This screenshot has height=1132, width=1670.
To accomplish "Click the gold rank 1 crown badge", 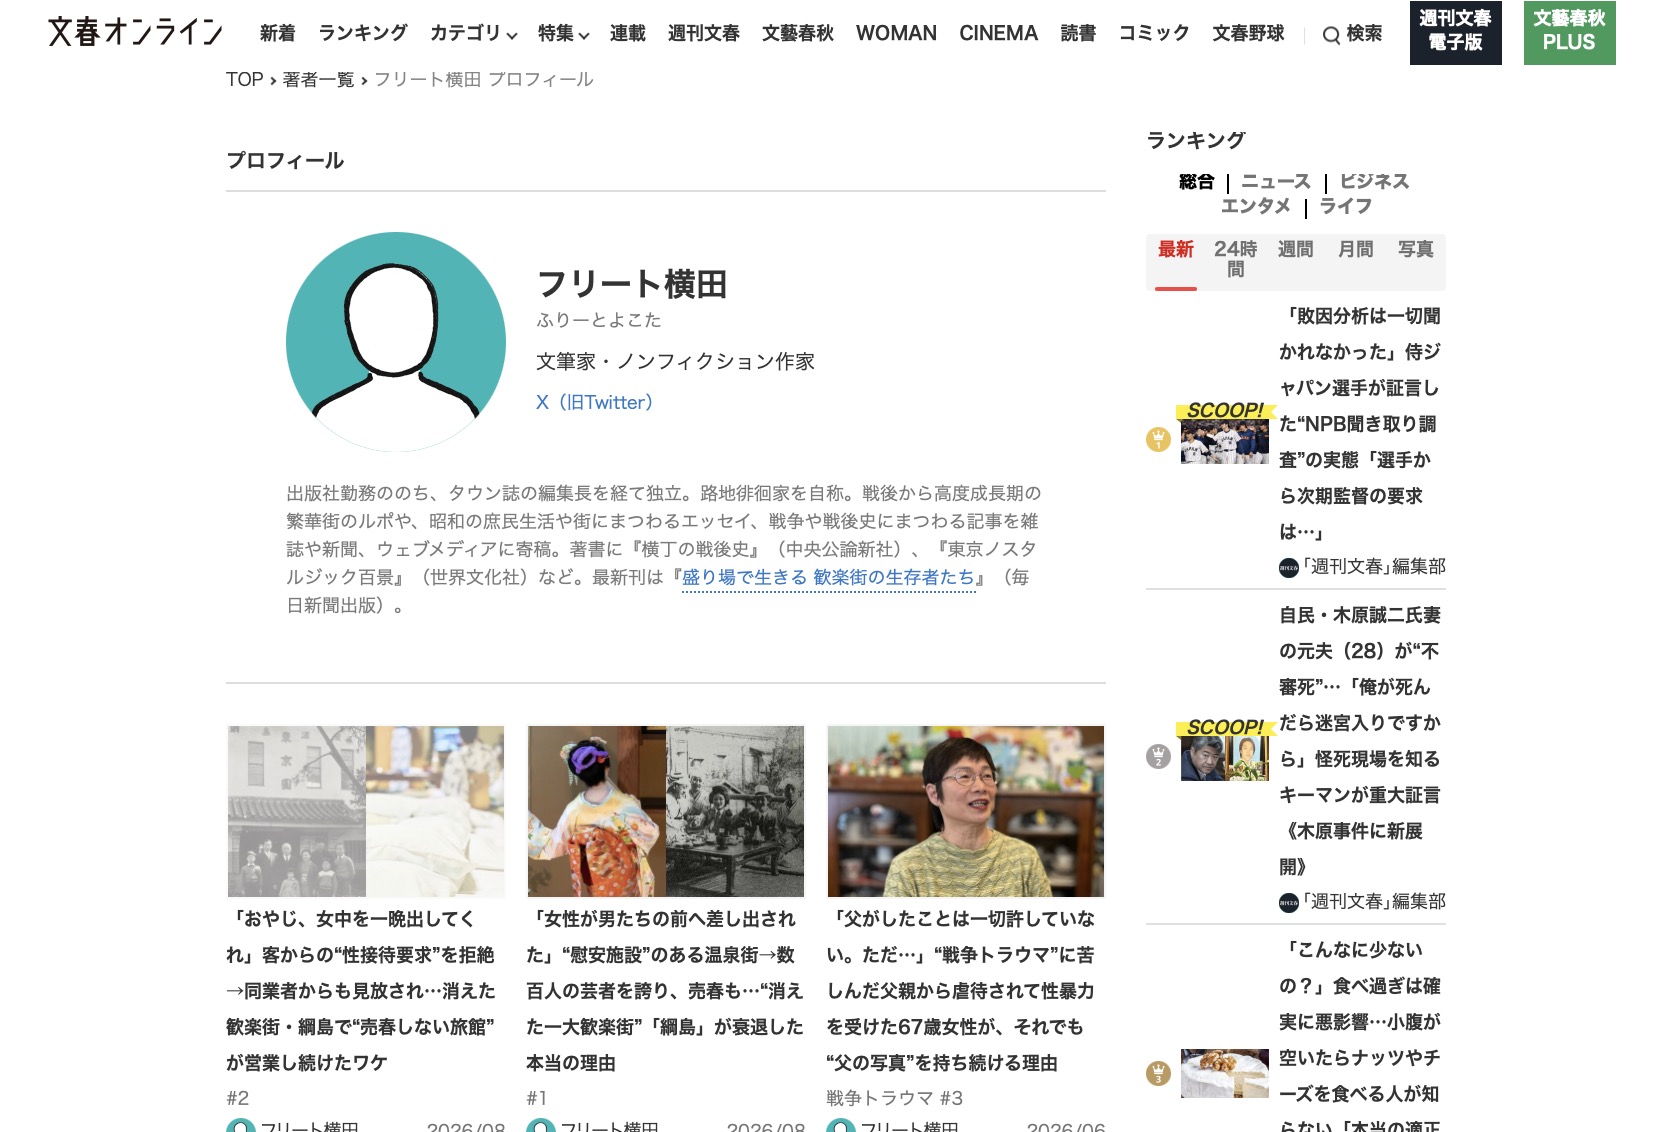I will point(1158,439).
